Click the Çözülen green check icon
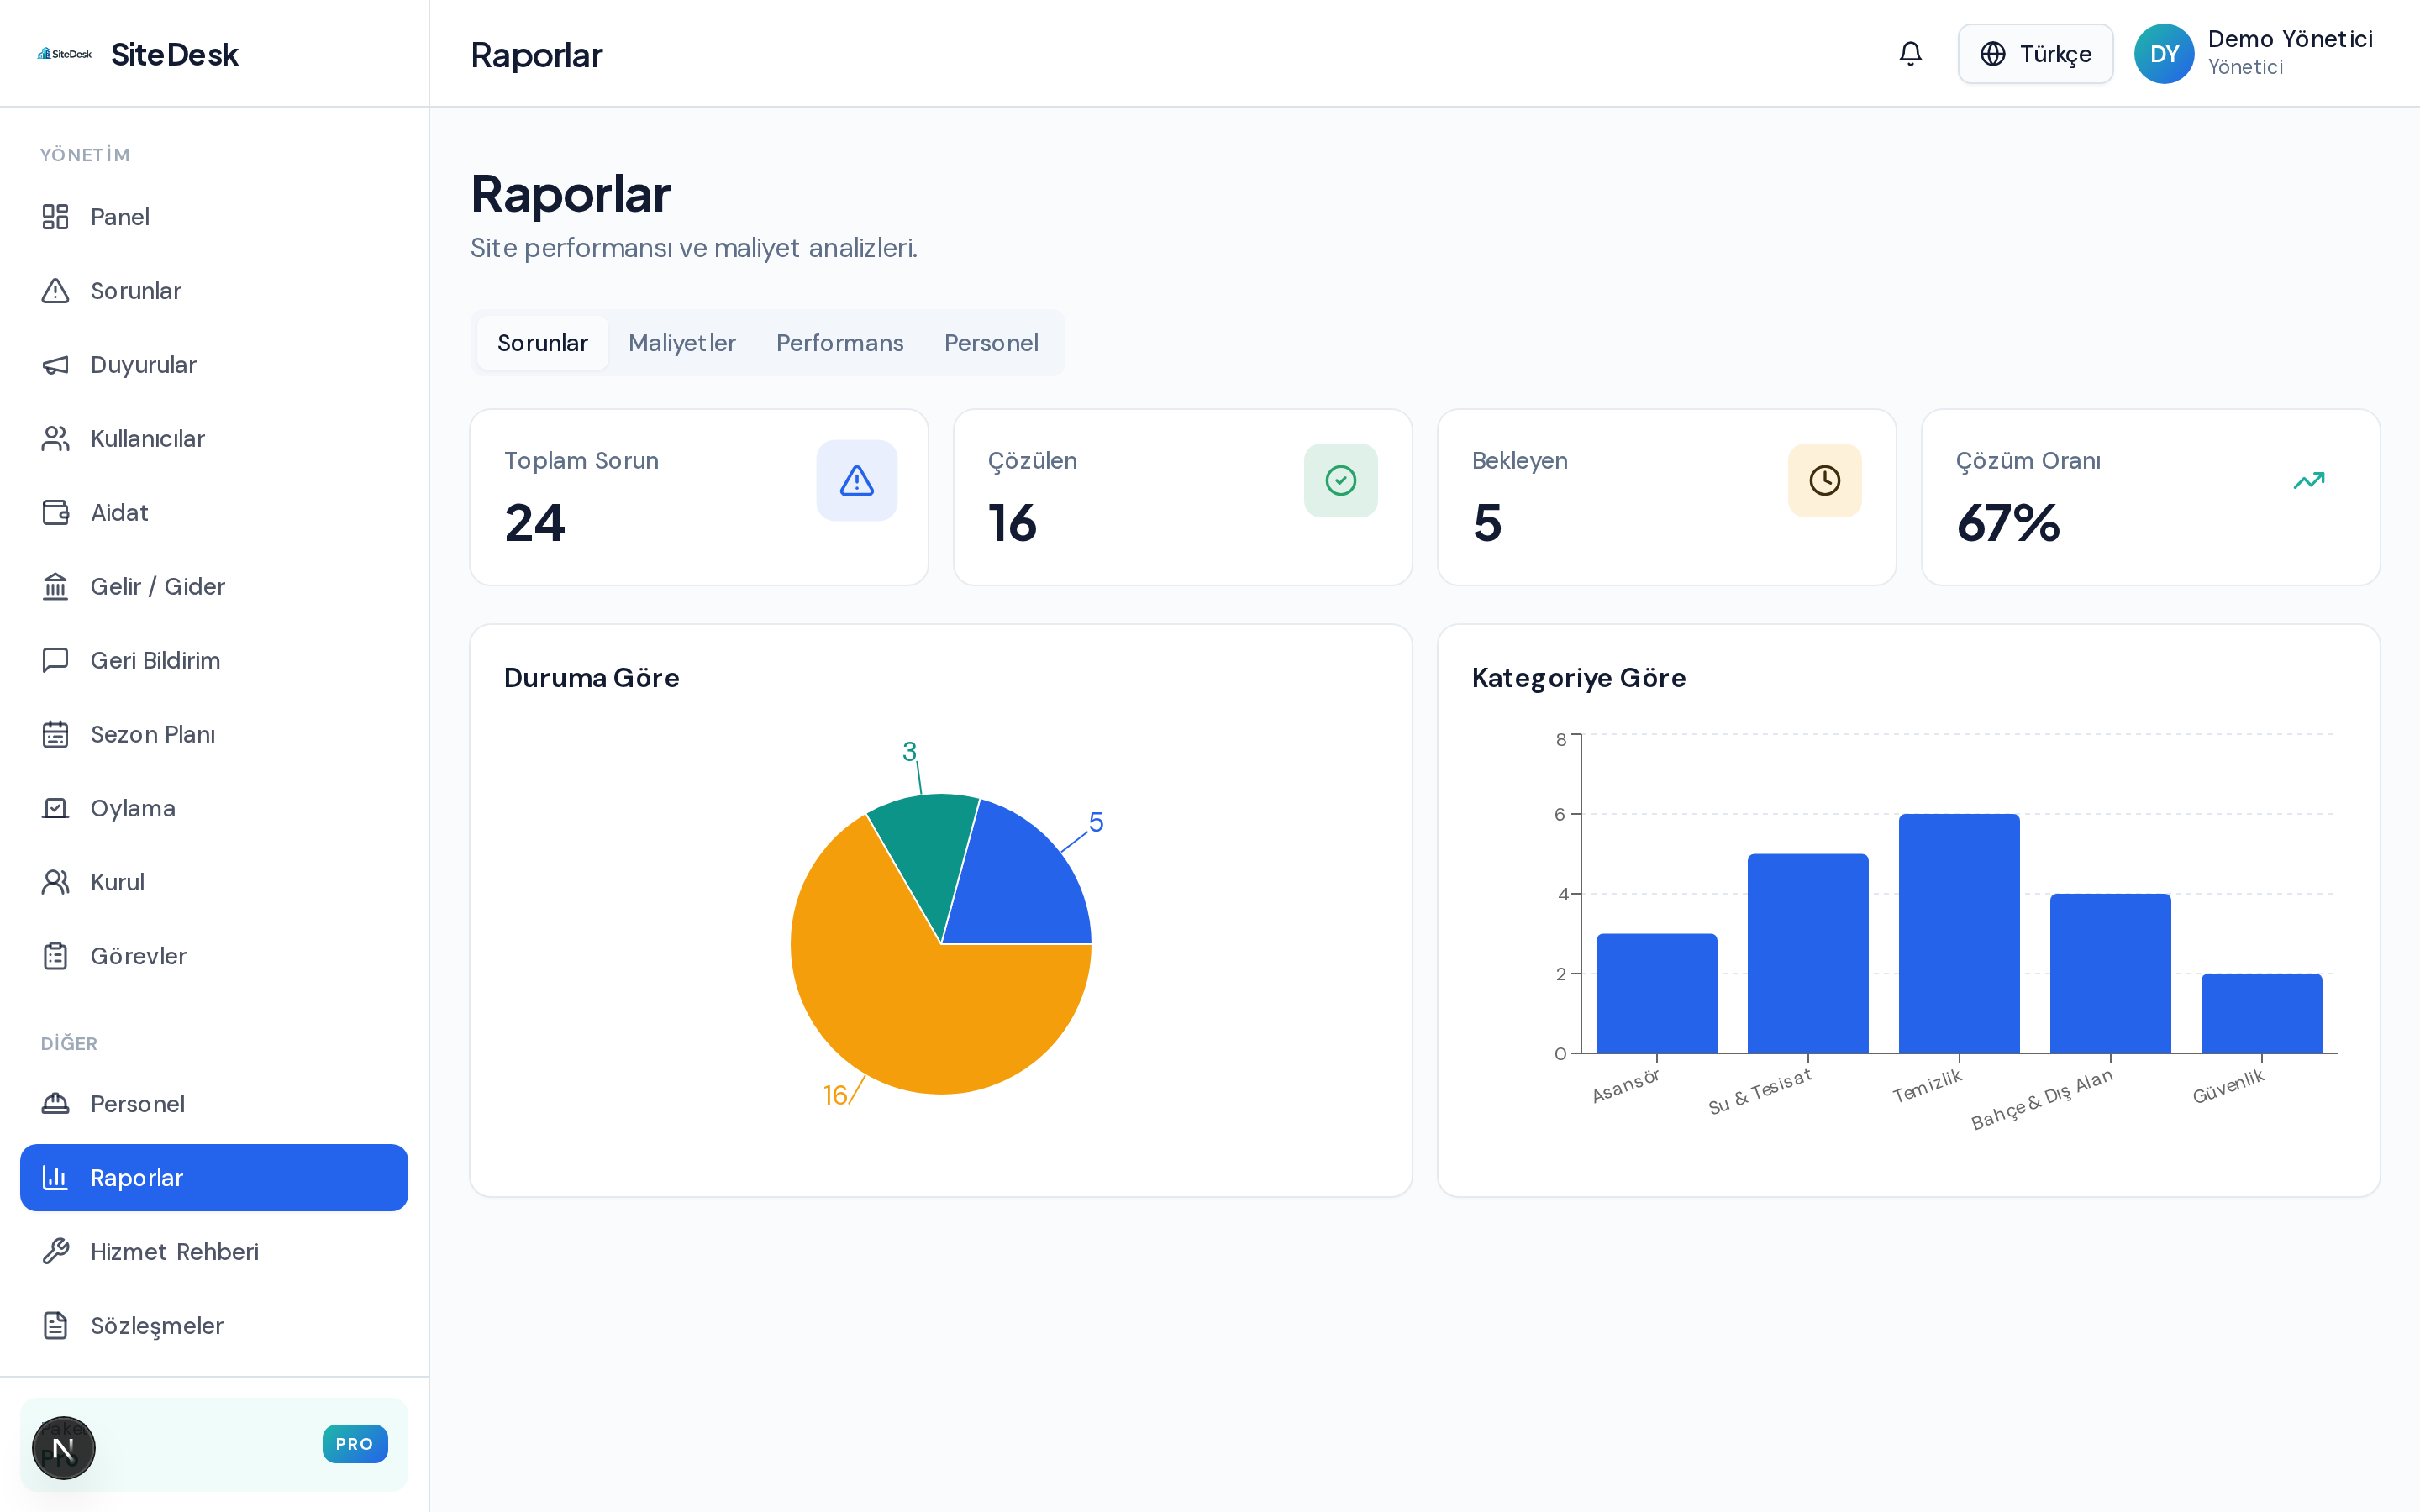 point(1341,481)
